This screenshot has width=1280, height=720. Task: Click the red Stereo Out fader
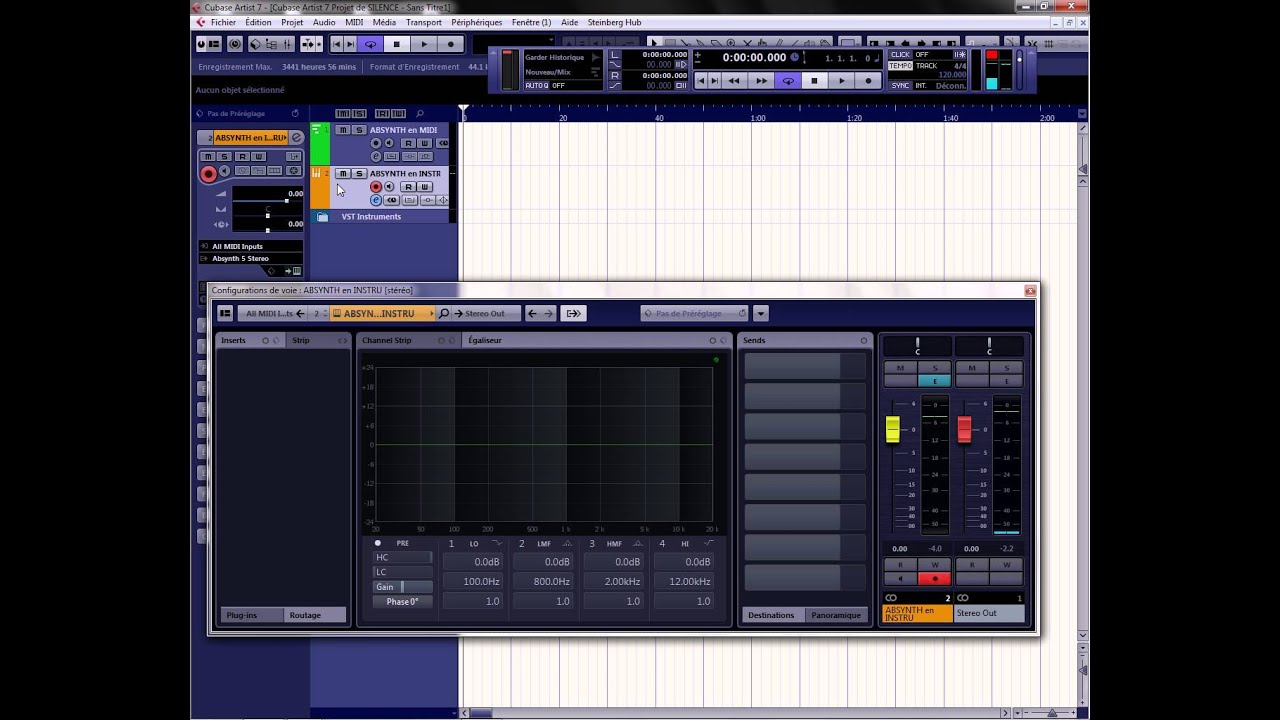click(x=965, y=430)
